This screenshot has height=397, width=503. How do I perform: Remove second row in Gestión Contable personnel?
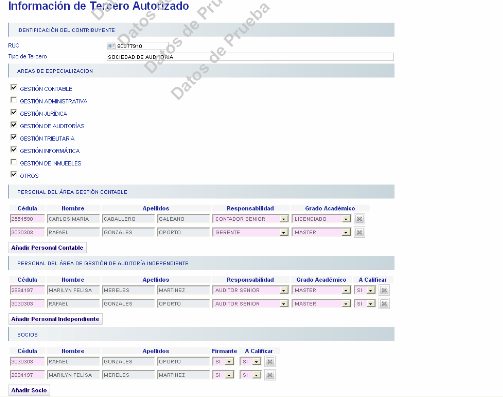click(359, 232)
